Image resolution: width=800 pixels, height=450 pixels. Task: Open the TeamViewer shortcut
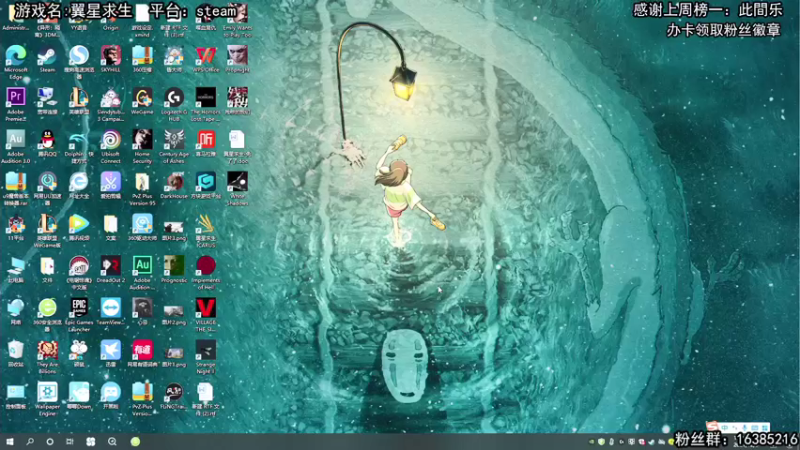[111, 308]
